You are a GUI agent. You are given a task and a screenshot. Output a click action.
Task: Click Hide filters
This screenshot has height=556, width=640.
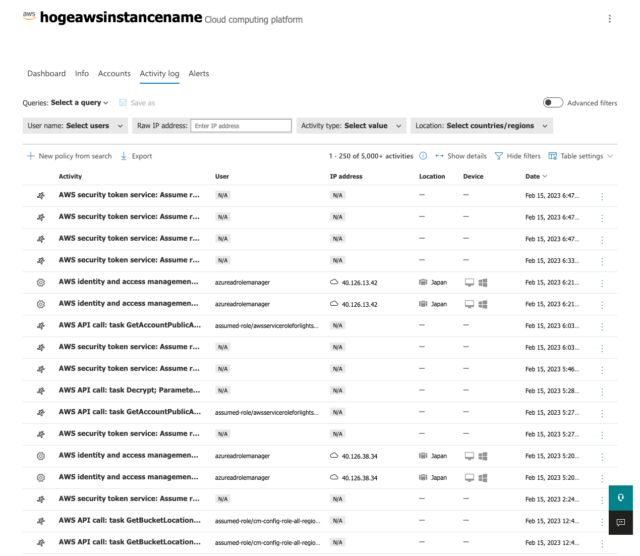pos(518,156)
